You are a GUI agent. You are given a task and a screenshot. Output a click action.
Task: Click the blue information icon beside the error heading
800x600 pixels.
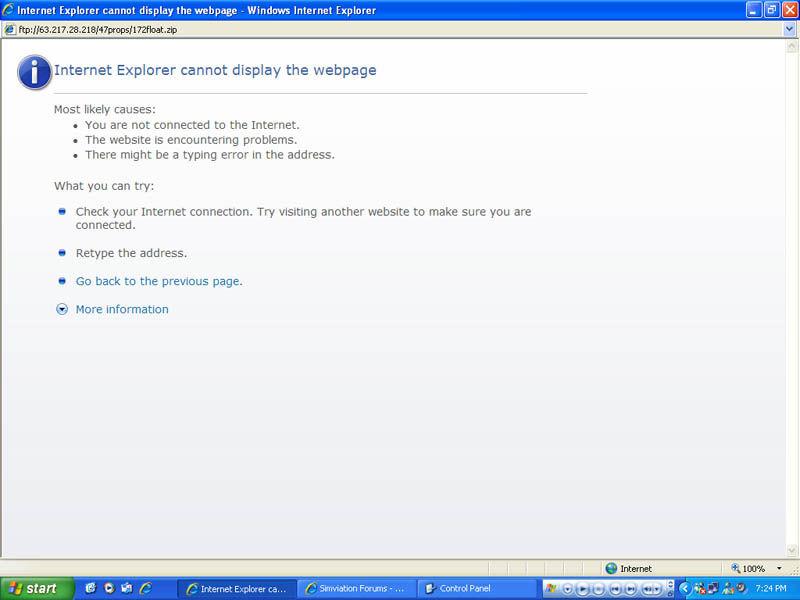35,72
